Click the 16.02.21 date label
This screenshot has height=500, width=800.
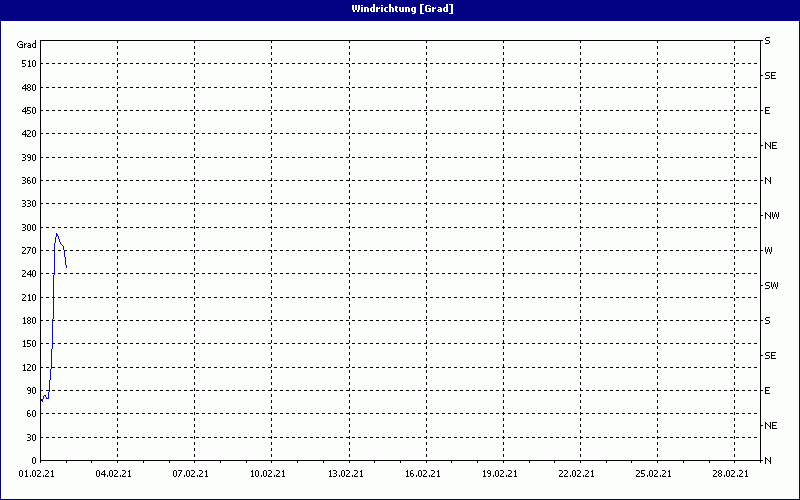422,474
